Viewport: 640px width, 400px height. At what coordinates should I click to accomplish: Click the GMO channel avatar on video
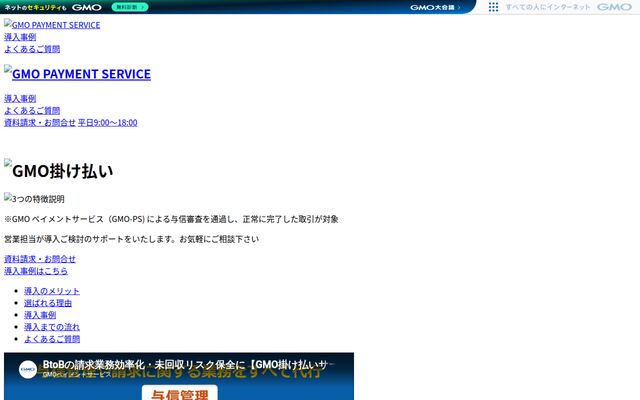point(28,369)
